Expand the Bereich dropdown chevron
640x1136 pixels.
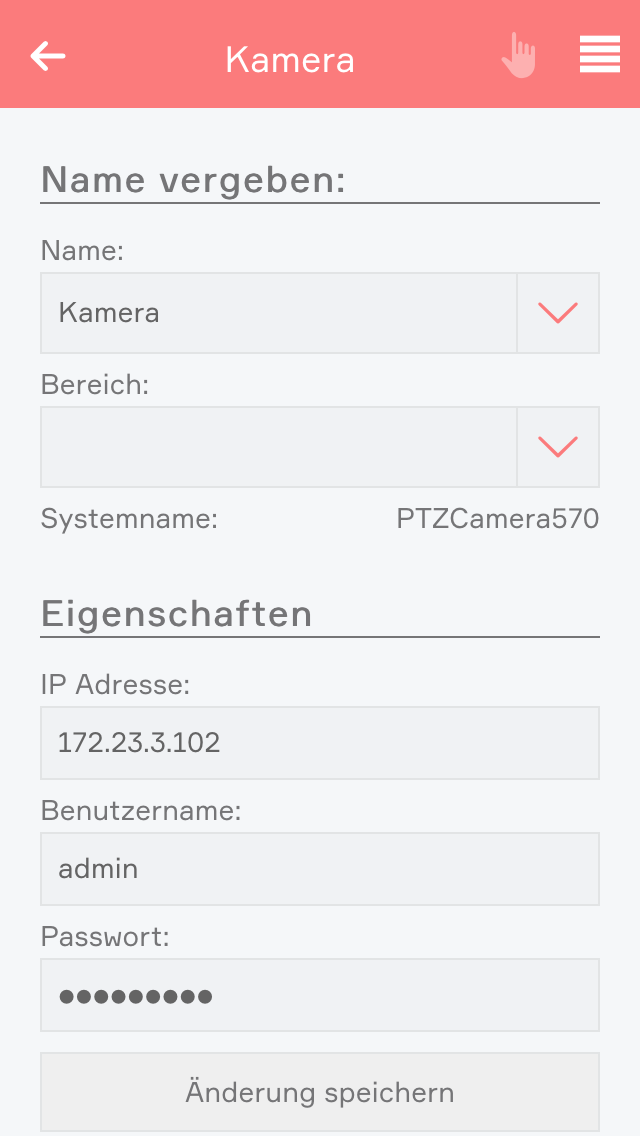click(558, 447)
